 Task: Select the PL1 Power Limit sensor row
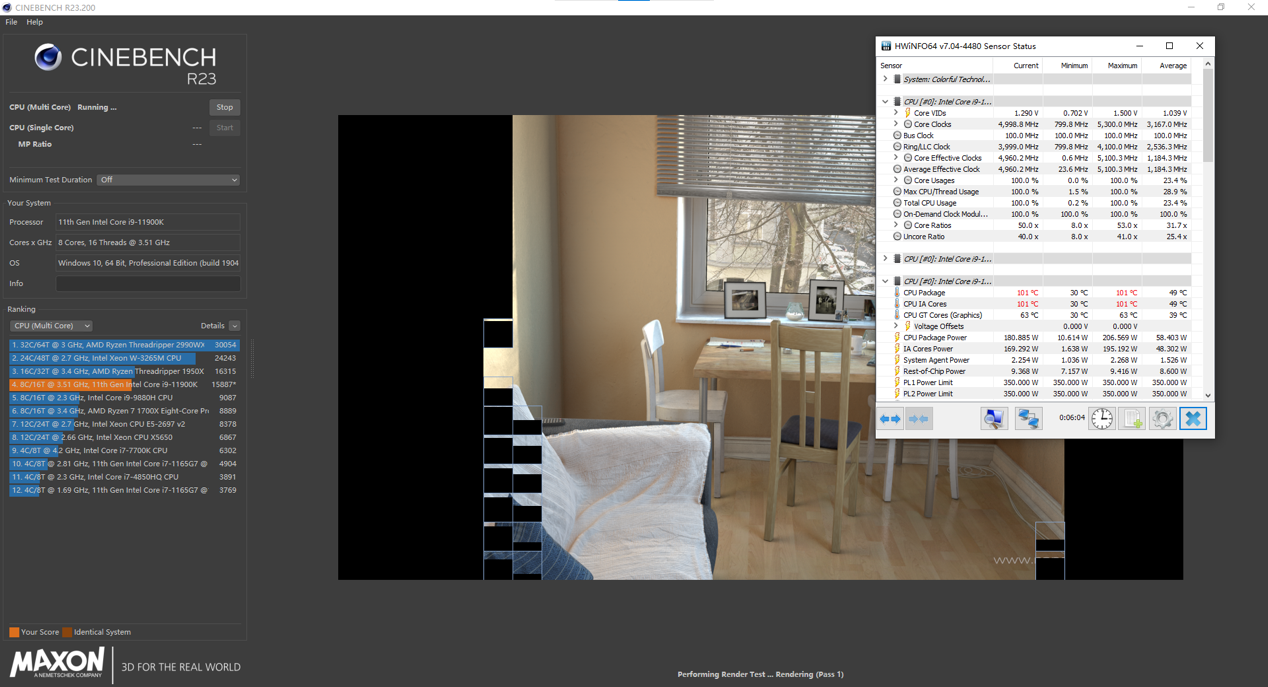click(1034, 383)
